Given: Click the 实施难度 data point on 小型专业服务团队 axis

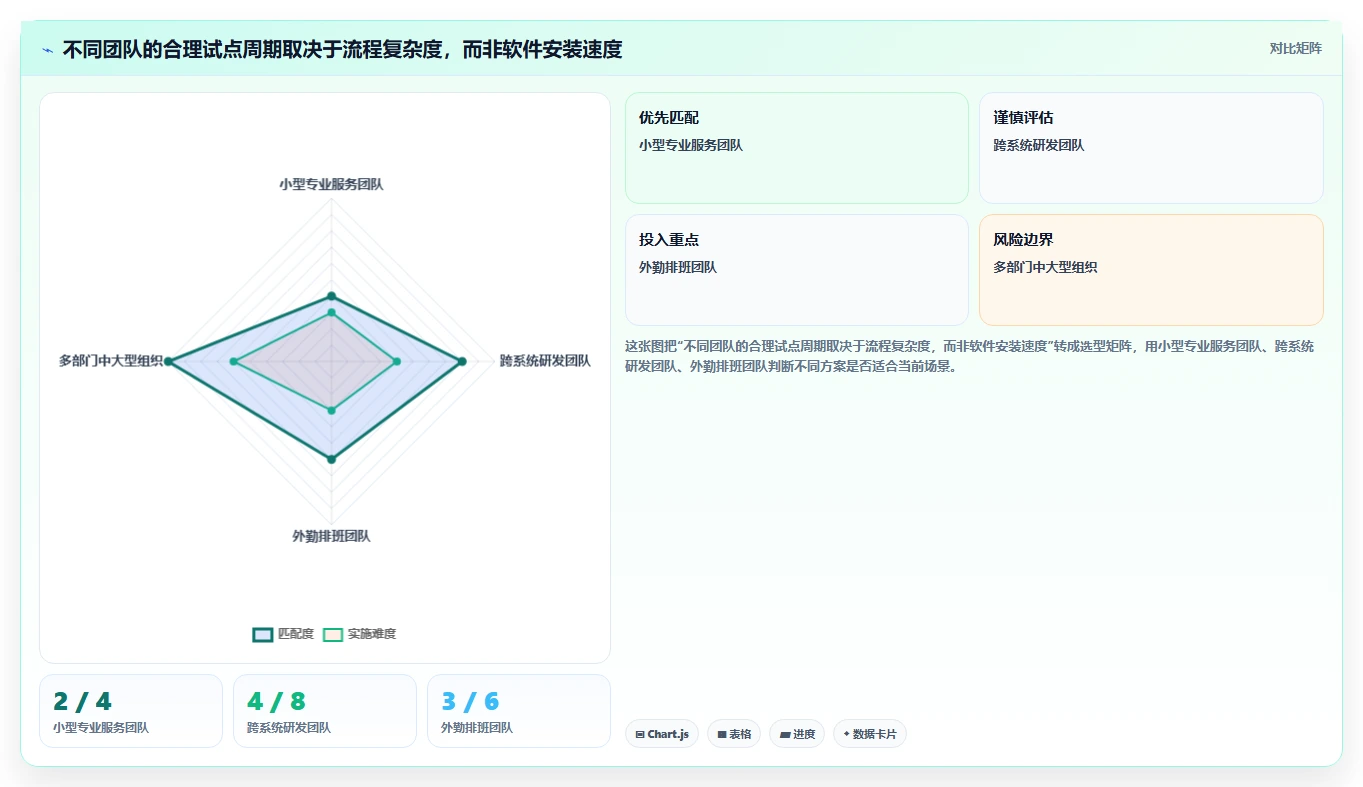Looking at the screenshot, I should [x=331, y=312].
